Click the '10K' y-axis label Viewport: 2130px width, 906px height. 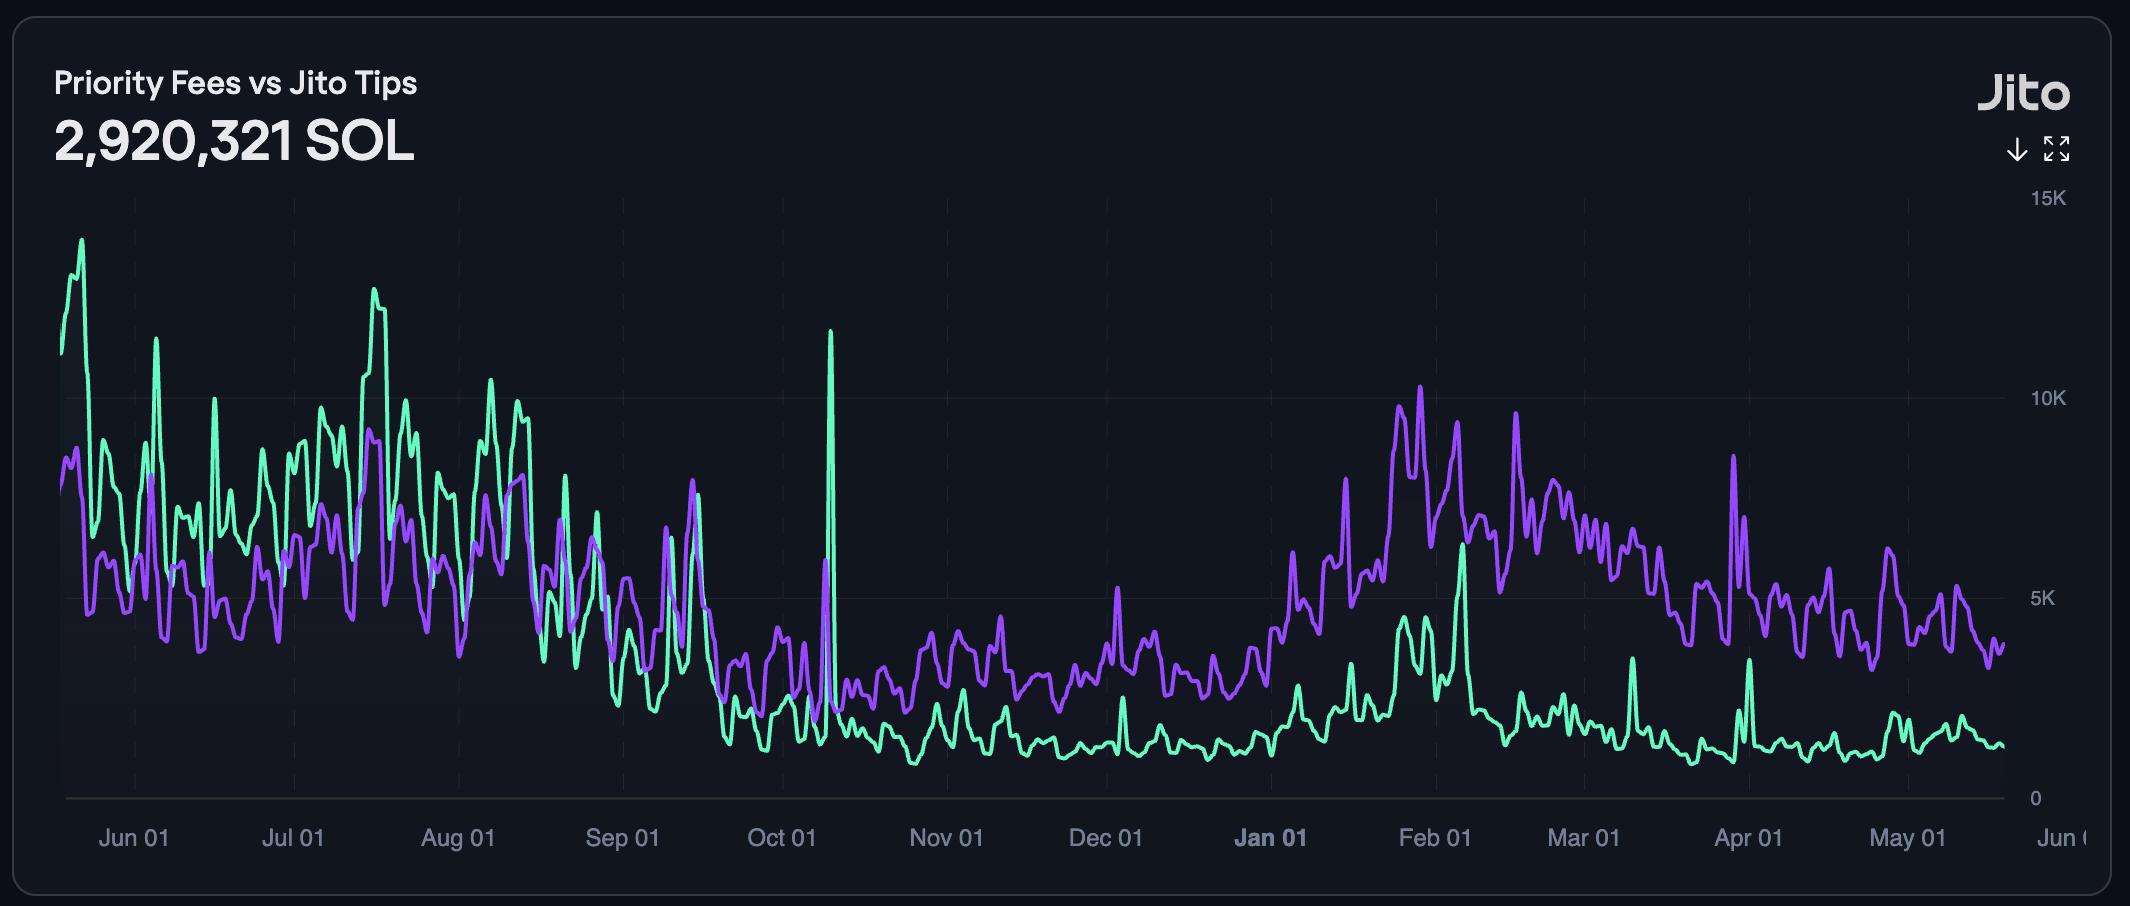pyautogui.click(x=2048, y=398)
